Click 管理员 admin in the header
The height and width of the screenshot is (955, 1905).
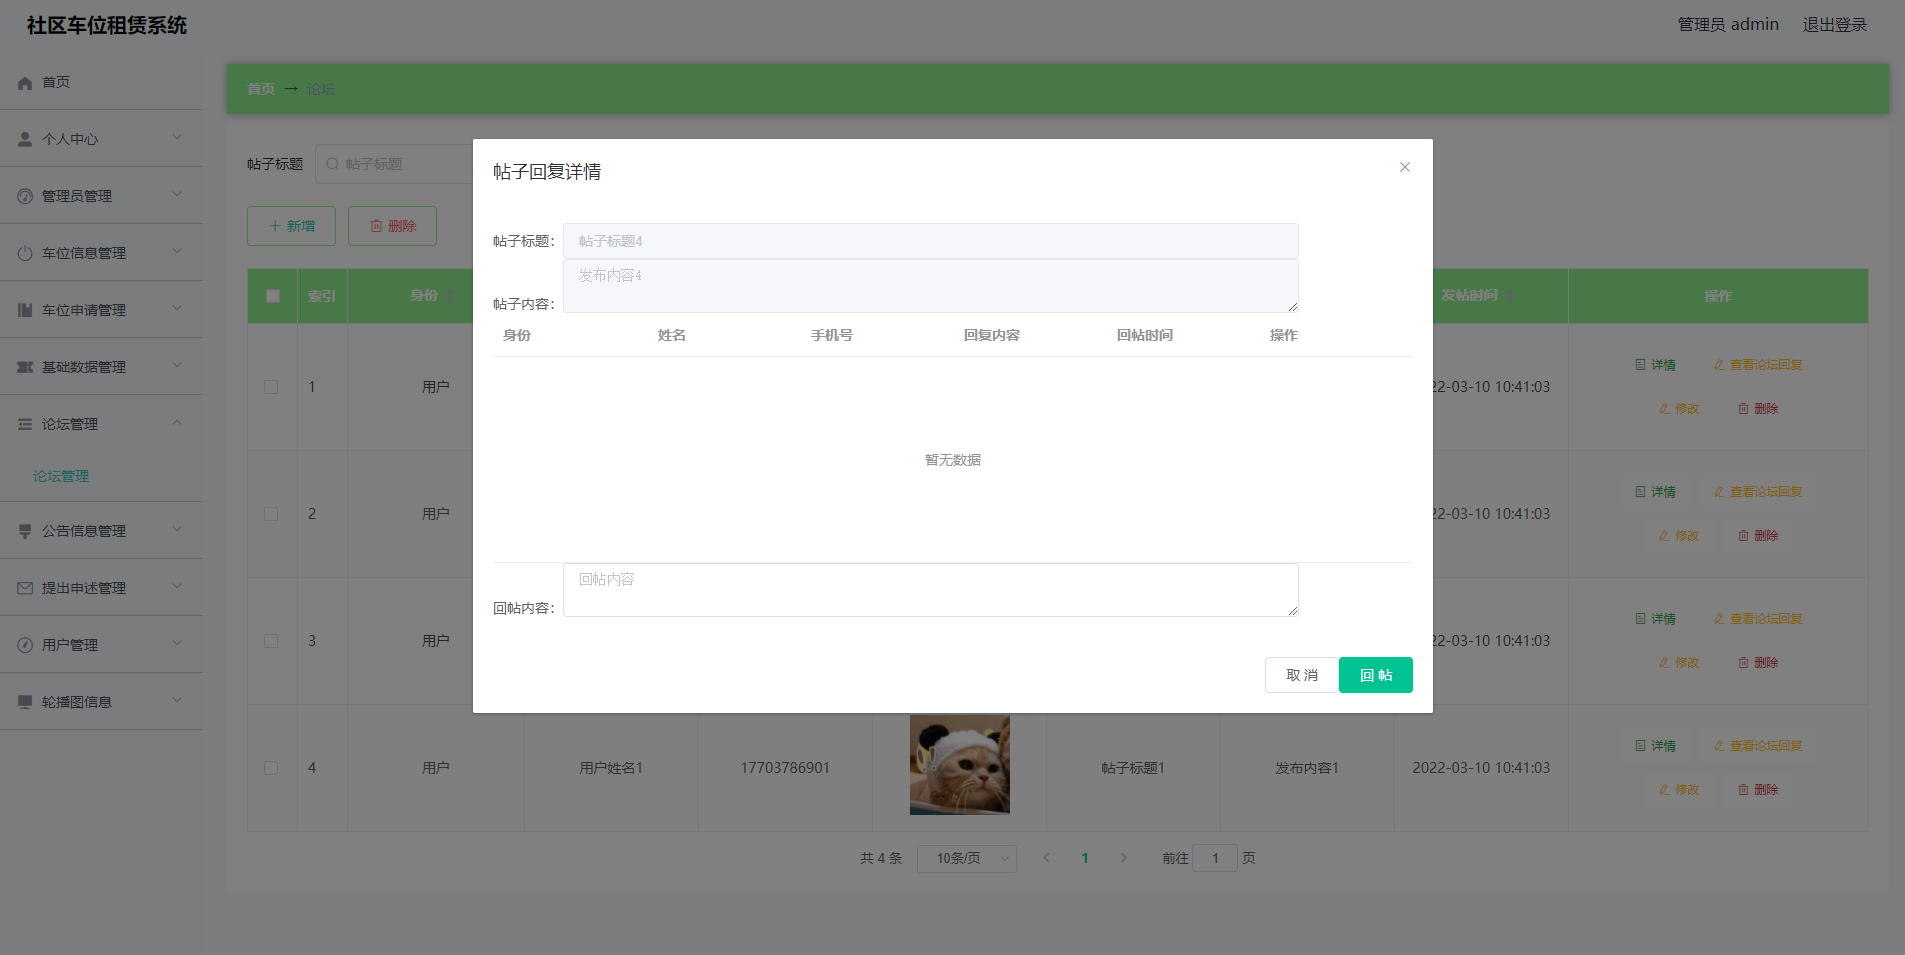tap(1728, 24)
